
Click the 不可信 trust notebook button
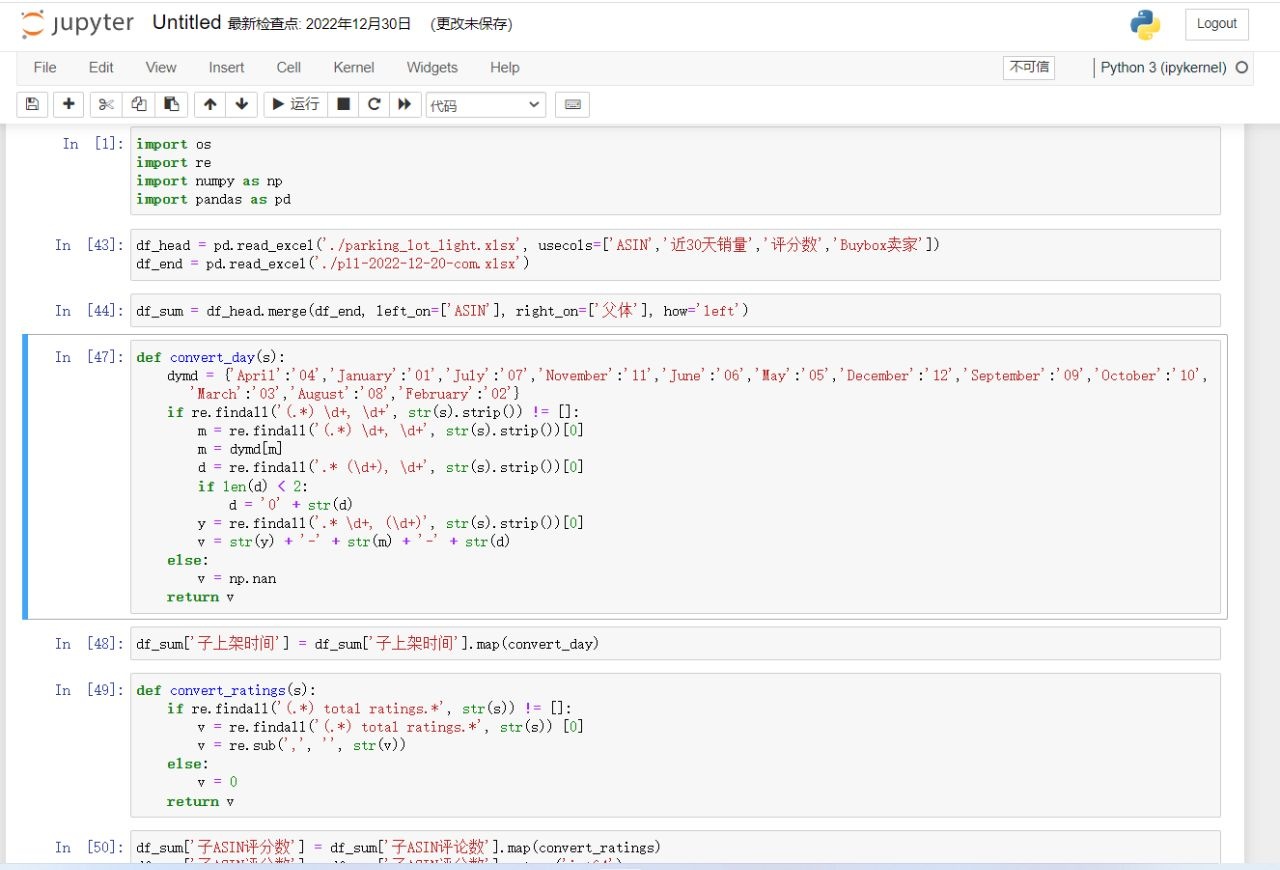[x=1029, y=67]
